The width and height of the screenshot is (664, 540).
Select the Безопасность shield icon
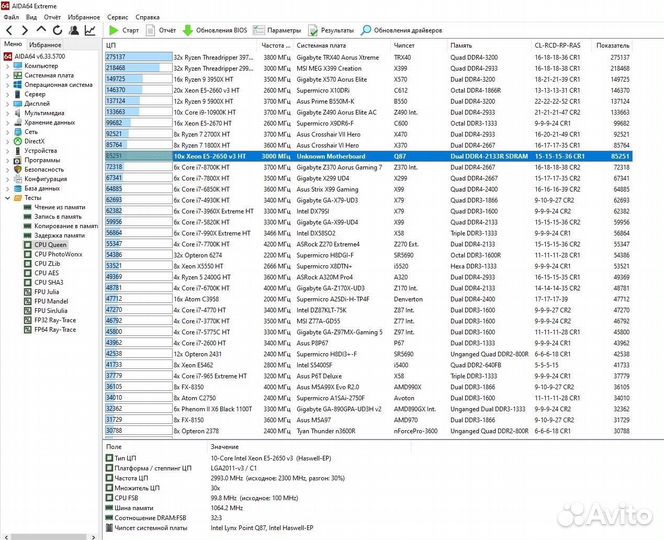point(18,169)
